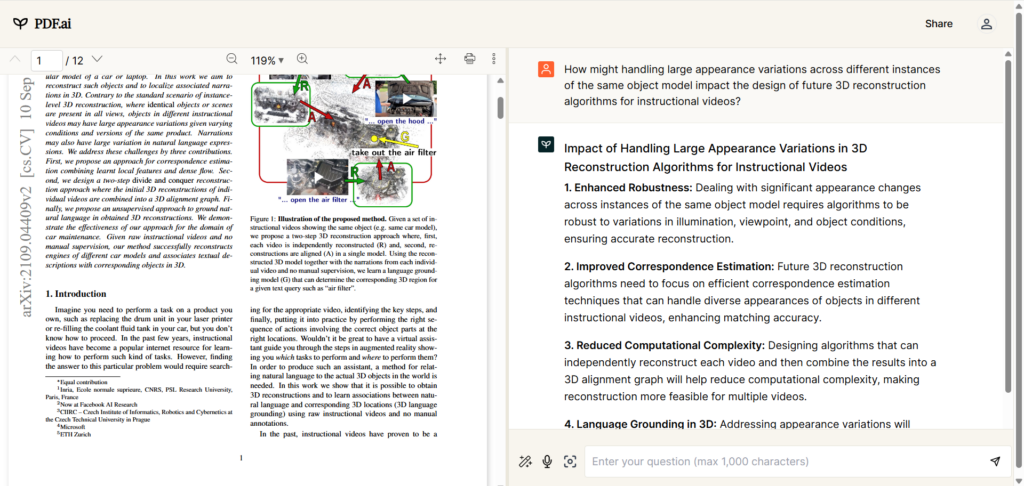Click the magic wand prompt icon
This screenshot has width=1024, height=486.
[x=524, y=461]
